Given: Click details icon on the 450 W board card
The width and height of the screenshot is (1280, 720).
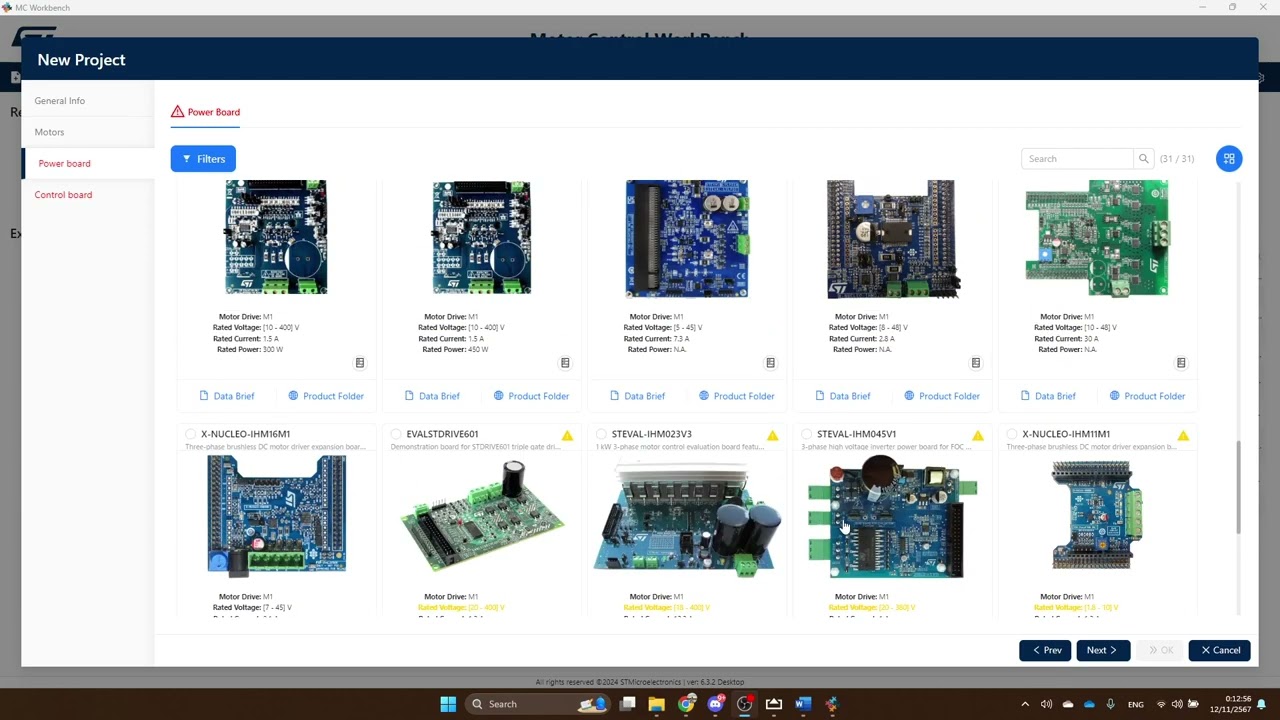Looking at the screenshot, I should point(565,363).
